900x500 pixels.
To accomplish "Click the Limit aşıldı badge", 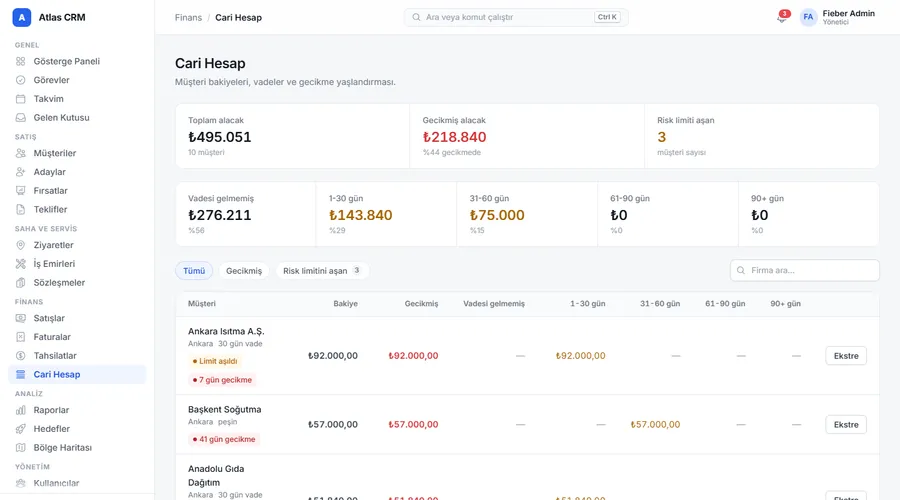I will coord(215,361).
